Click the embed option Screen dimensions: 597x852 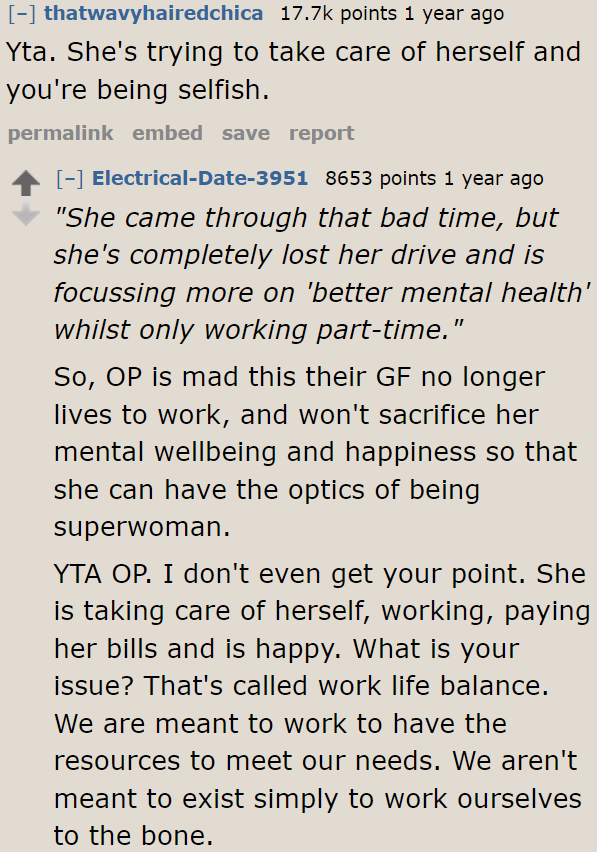click(x=167, y=133)
